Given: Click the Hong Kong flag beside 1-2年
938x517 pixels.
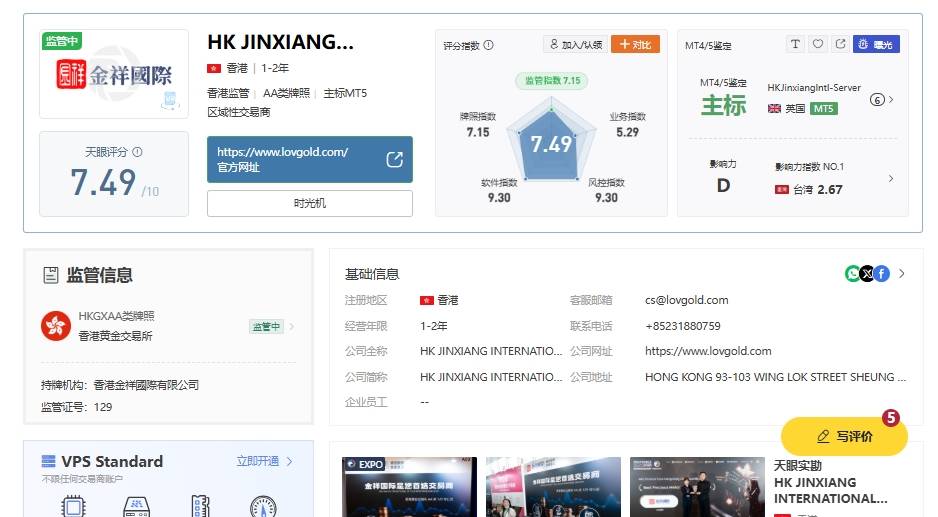Looking at the screenshot, I should tap(214, 68).
